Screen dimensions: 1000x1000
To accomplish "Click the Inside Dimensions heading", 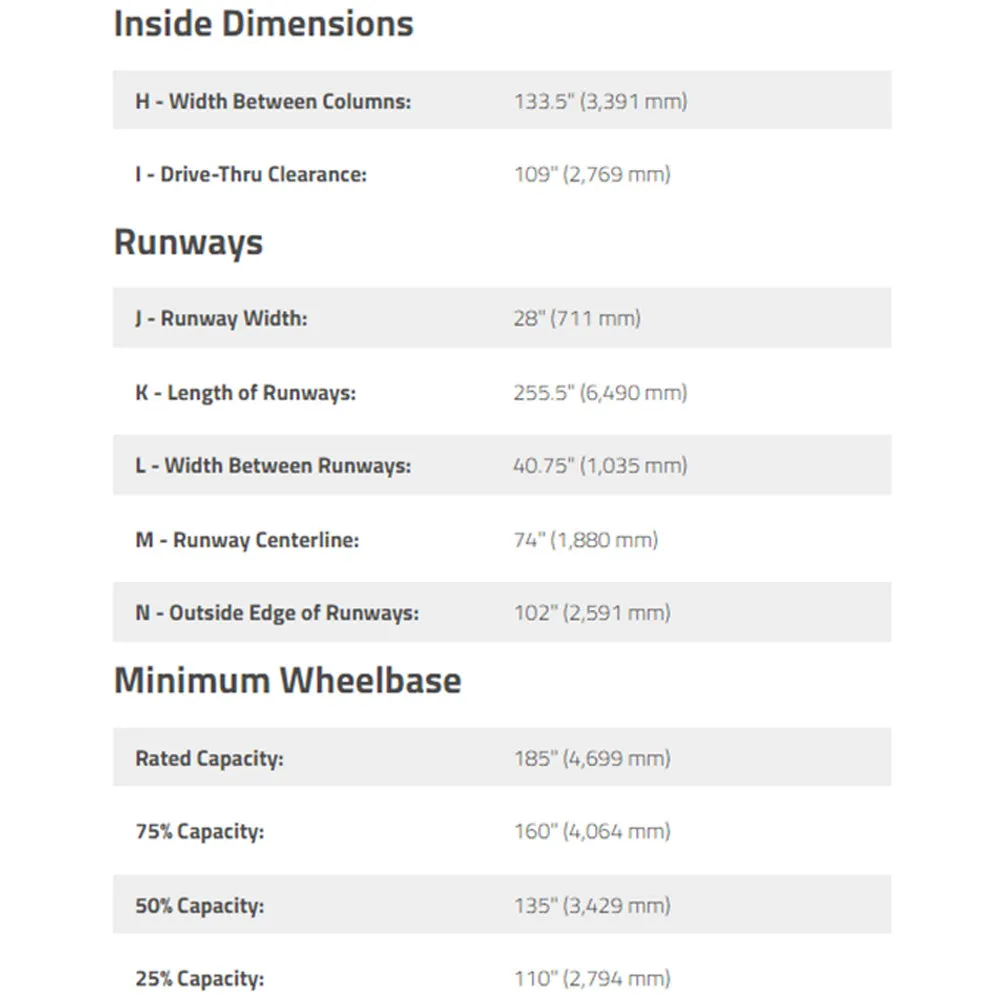I will (x=263, y=24).
